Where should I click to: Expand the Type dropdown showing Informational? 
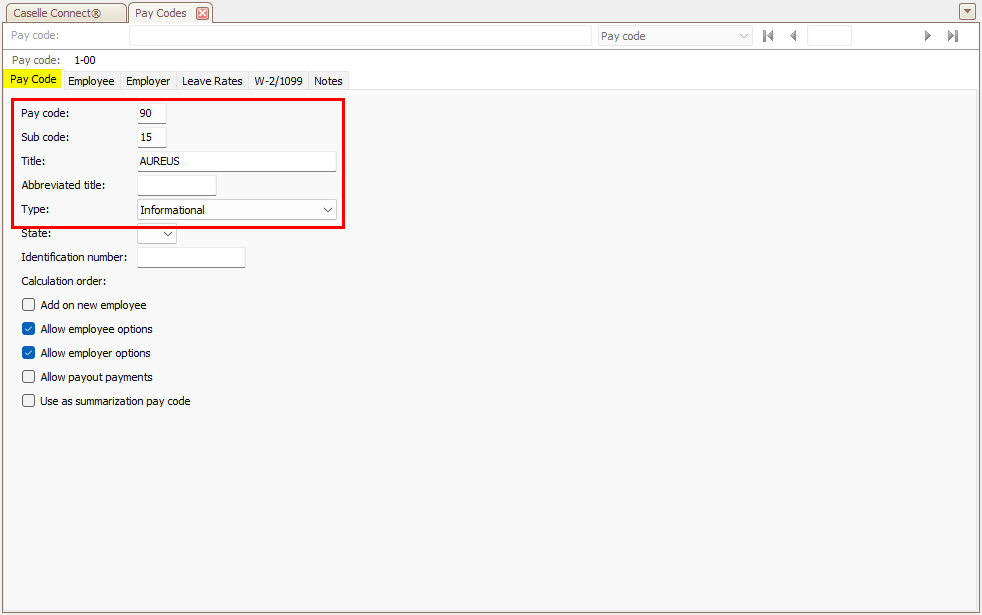[x=327, y=210]
